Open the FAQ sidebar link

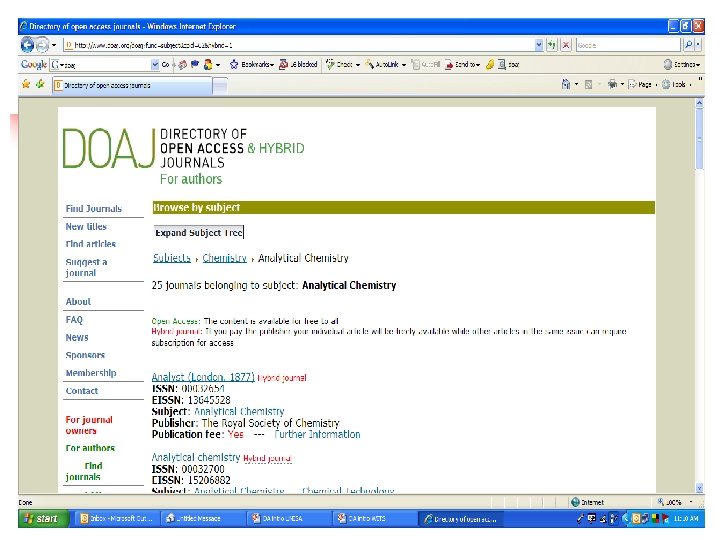74,320
